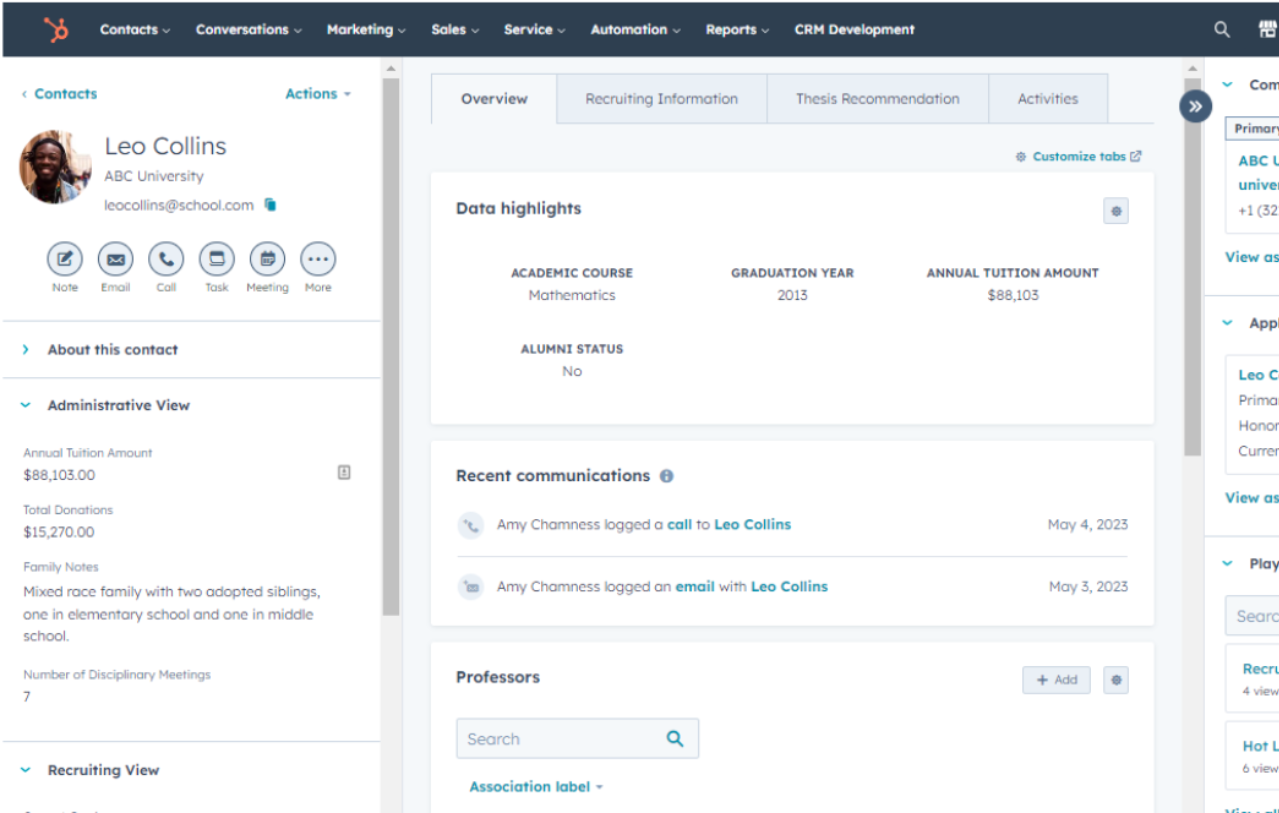Open the Association label filter
1279x813 pixels.
[x=534, y=786]
